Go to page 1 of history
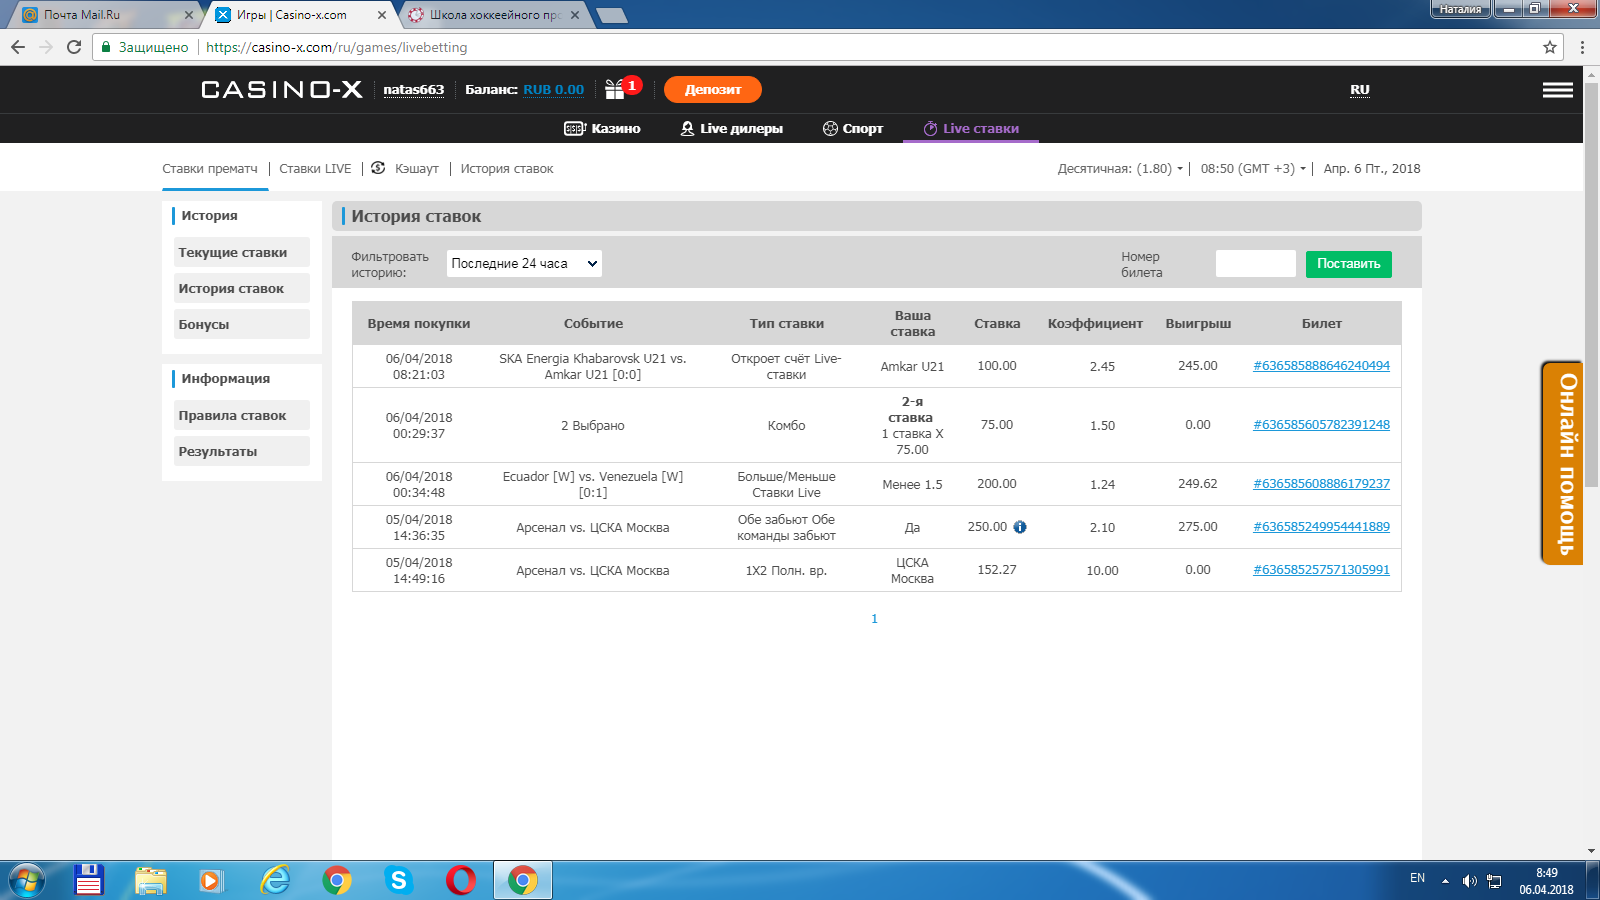Image resolution: width=1600 pixels, height=900 pixels. 874,619
